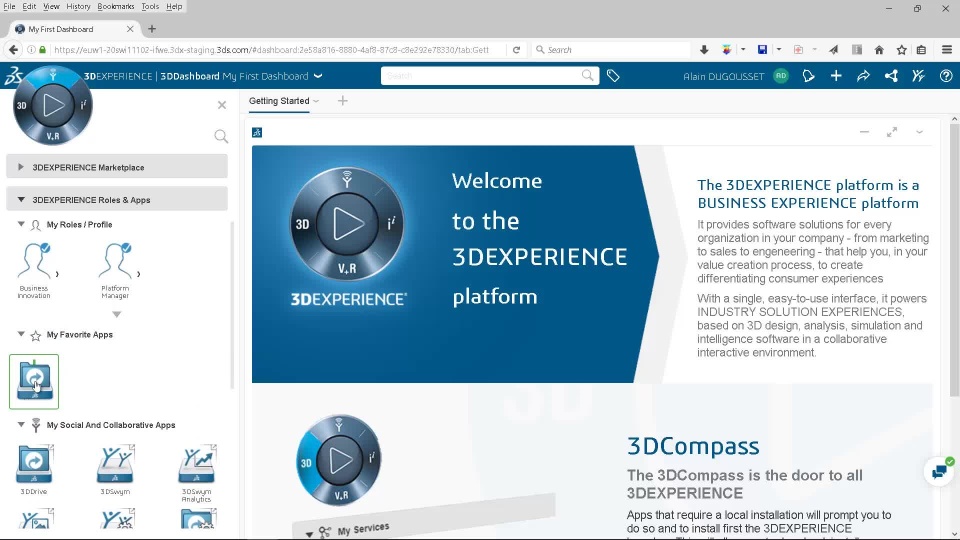Close the My First Dashboard browser tab
Viewport: 960px width, 540px height.
(x=130, y=29)
